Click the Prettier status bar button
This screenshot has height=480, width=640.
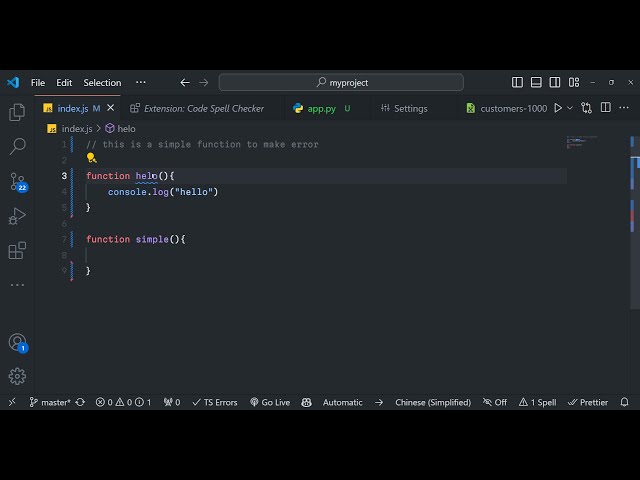tap(588, 402)
